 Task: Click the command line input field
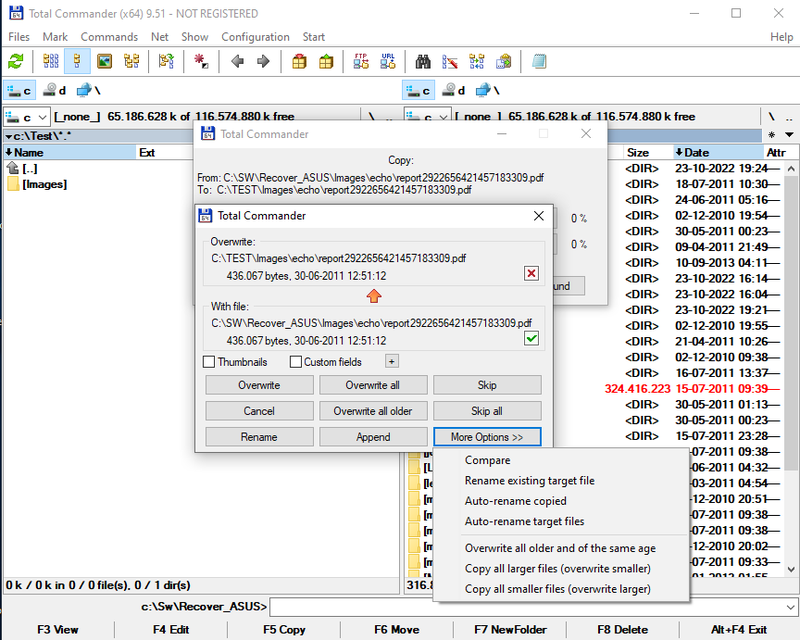(527, 607)
